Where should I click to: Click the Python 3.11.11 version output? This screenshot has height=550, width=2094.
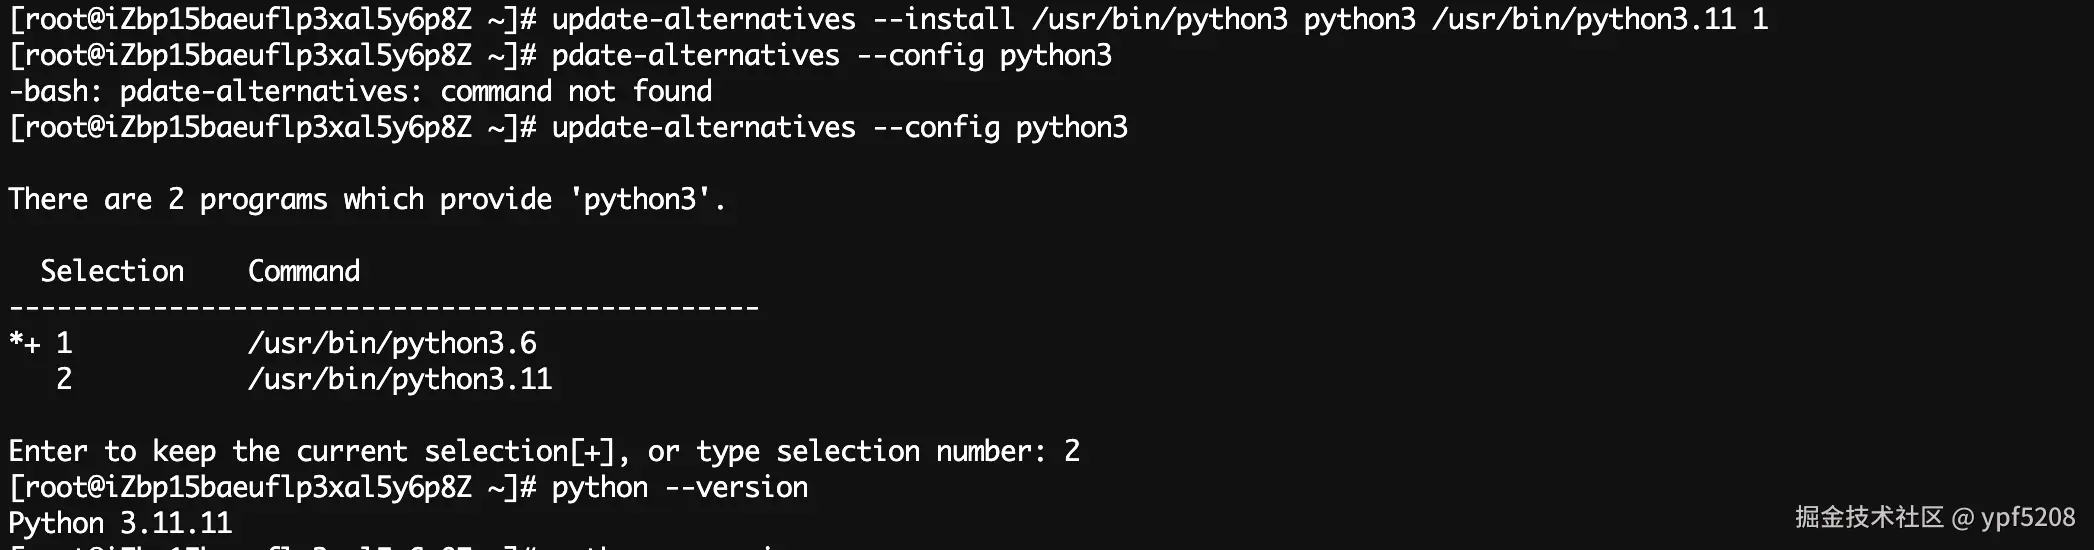(120, 523)
